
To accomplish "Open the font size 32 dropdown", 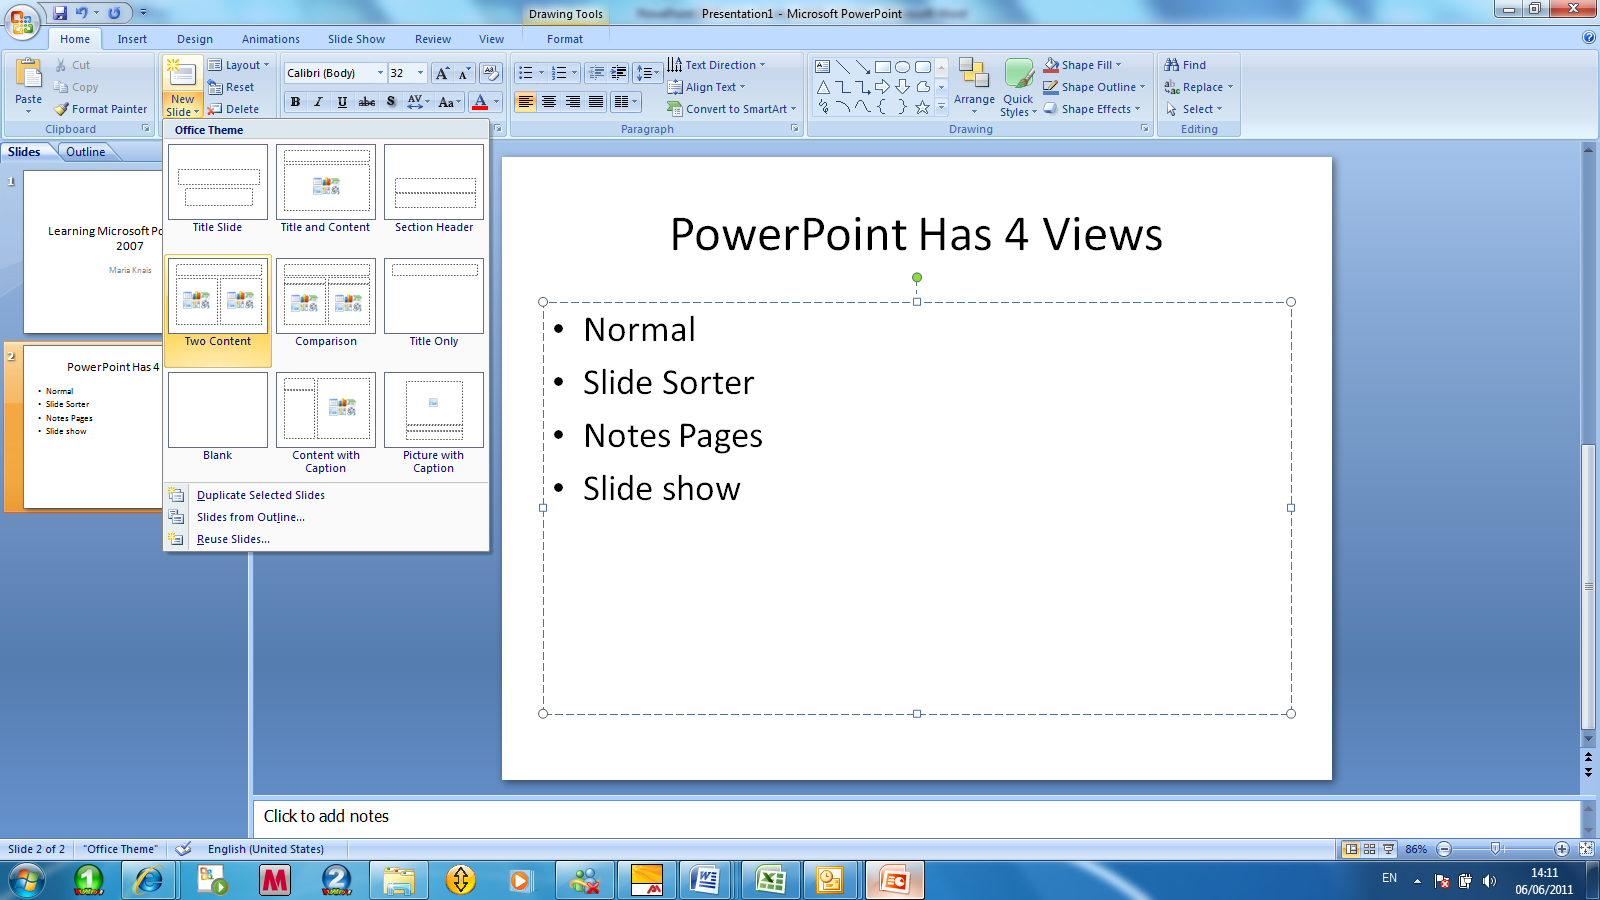I will pos(421,73).
